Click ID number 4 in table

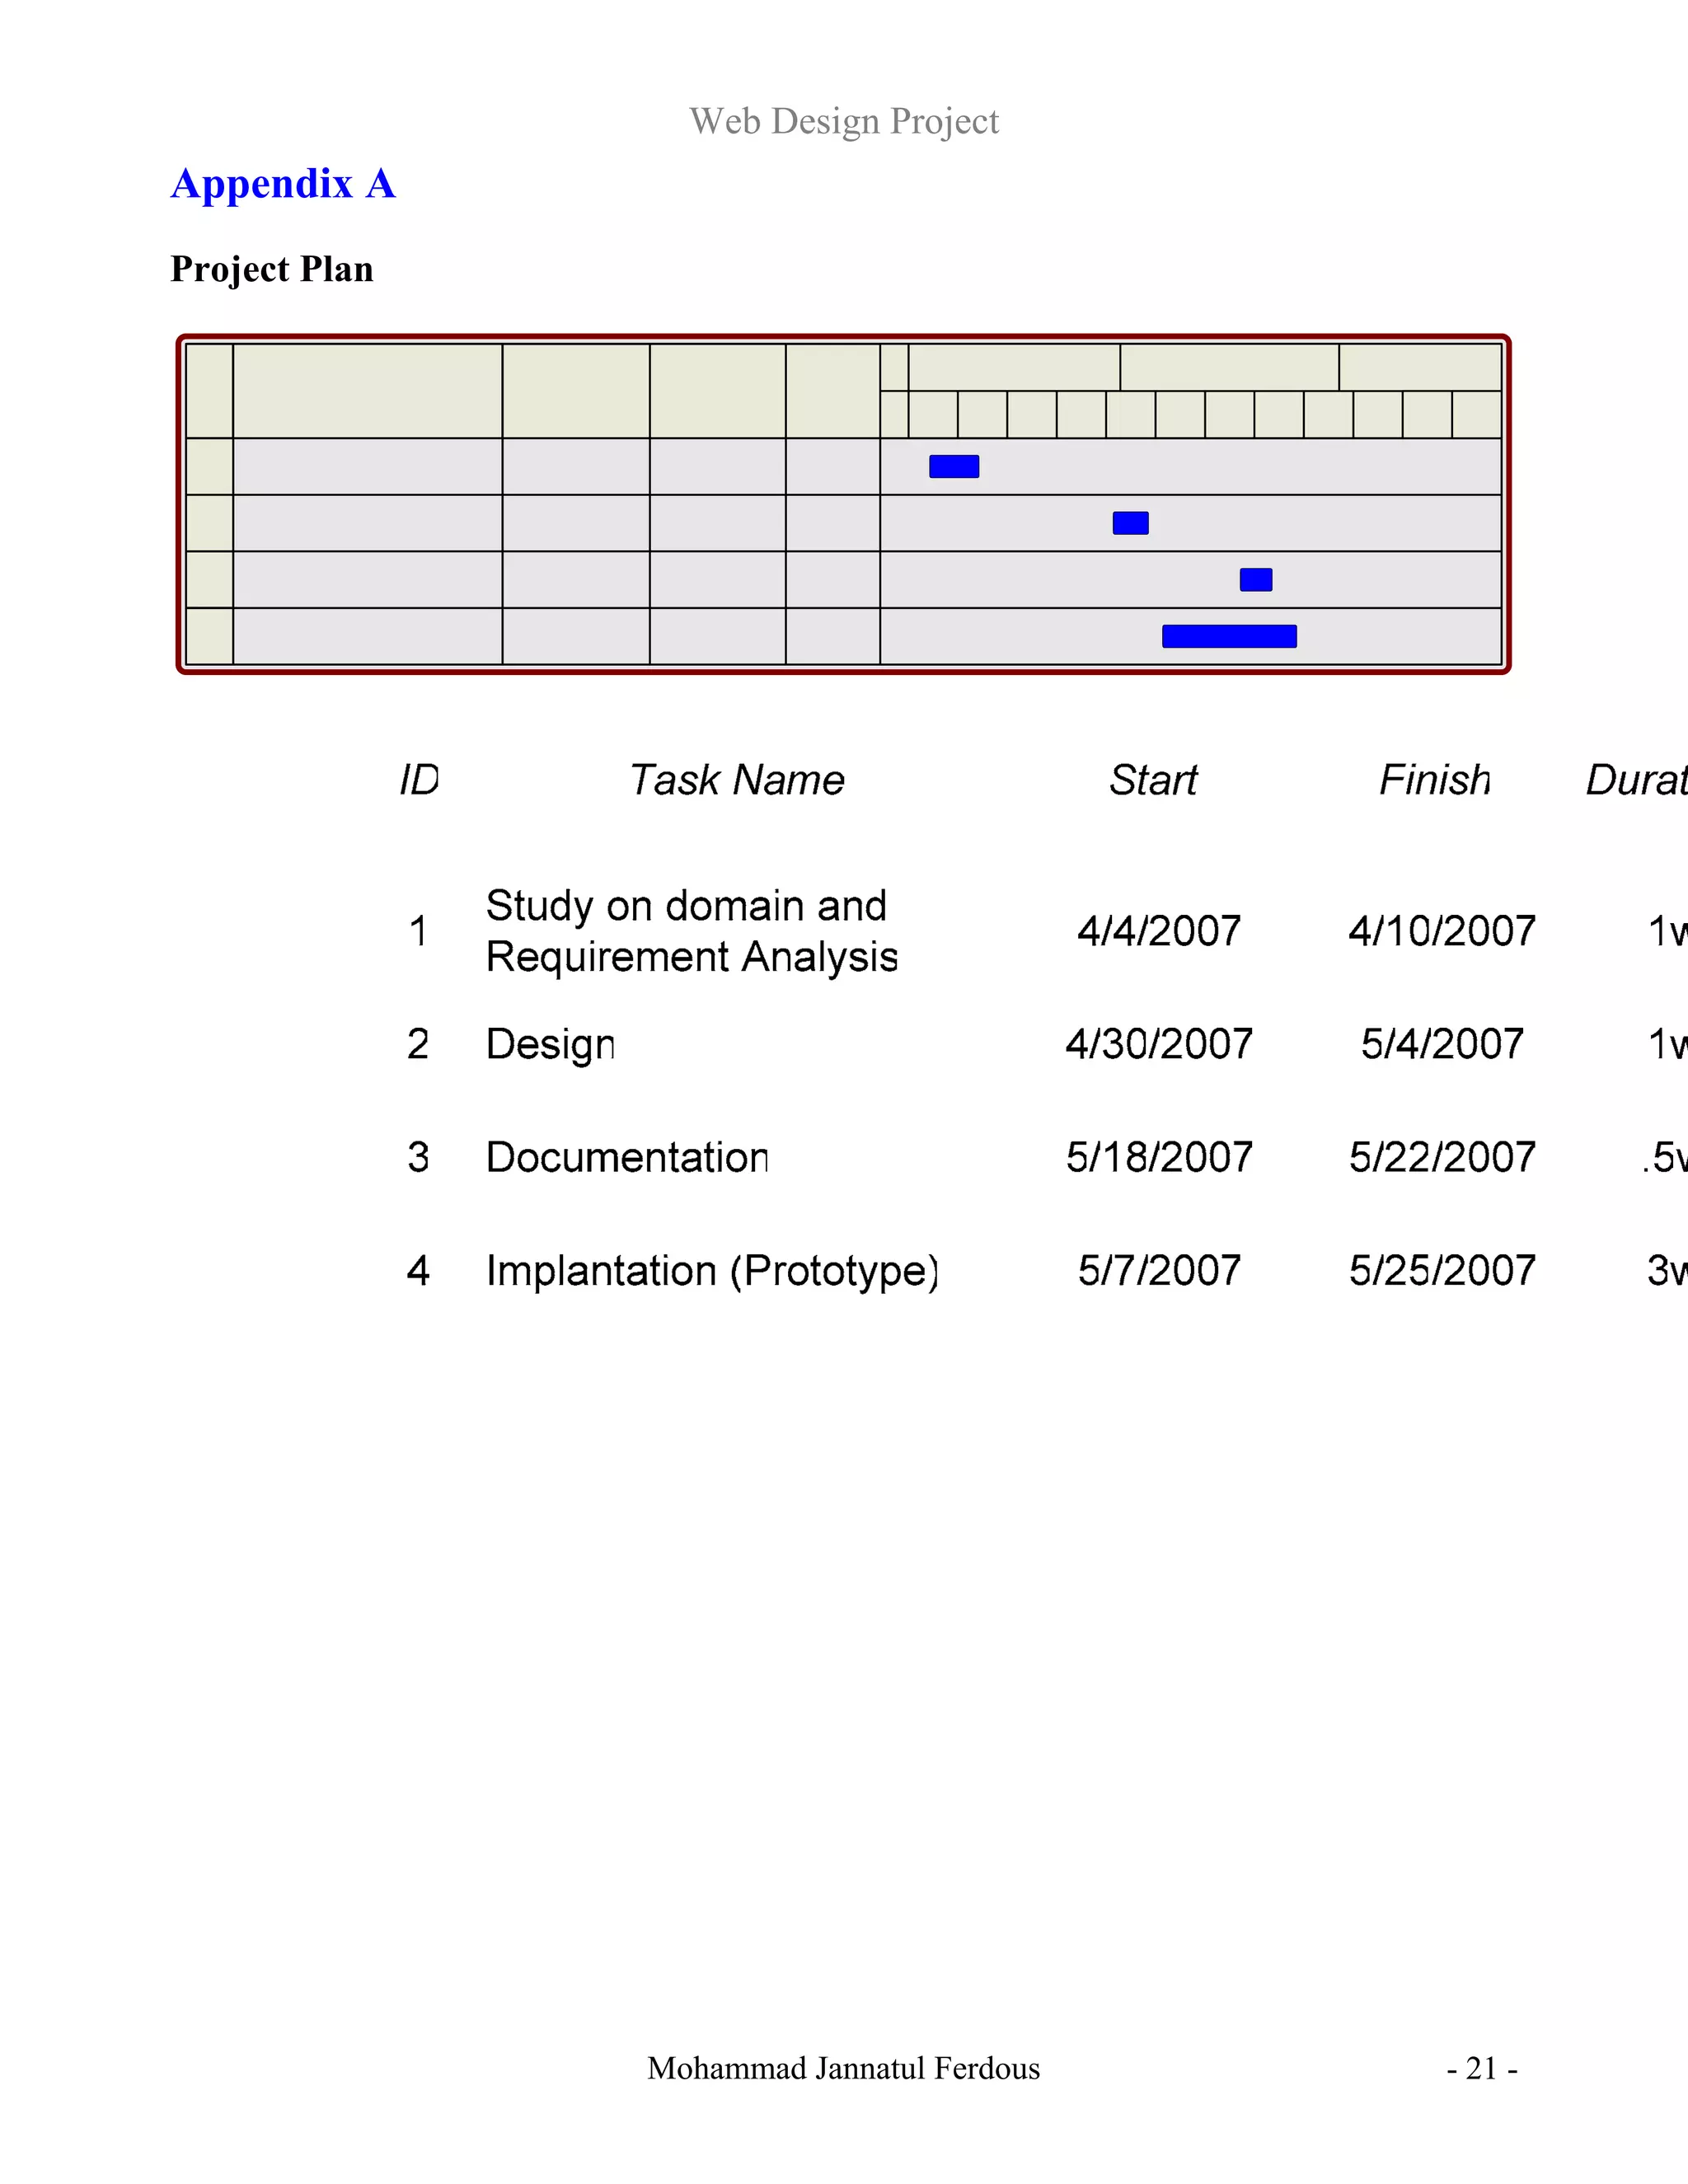coord(418,1270)
